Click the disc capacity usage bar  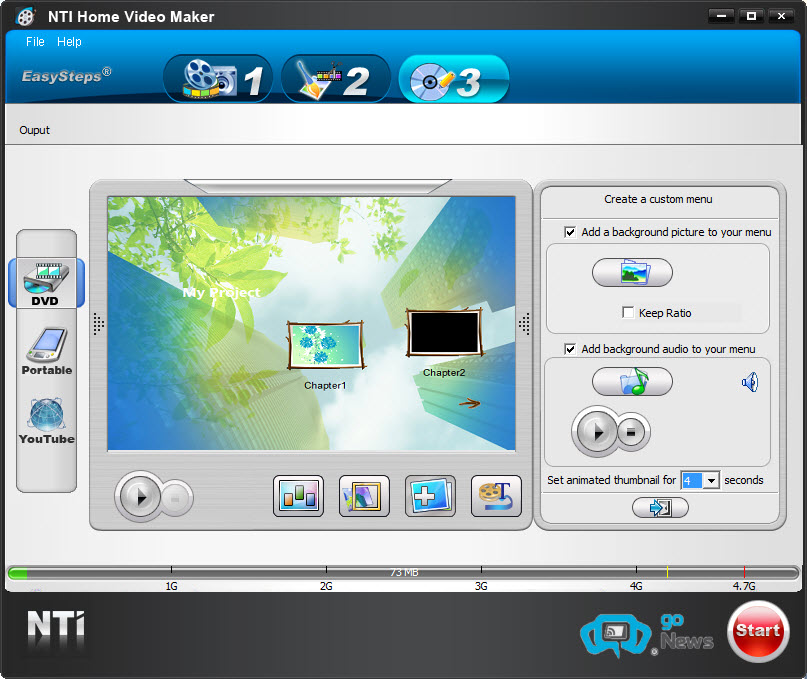(403, 572)
